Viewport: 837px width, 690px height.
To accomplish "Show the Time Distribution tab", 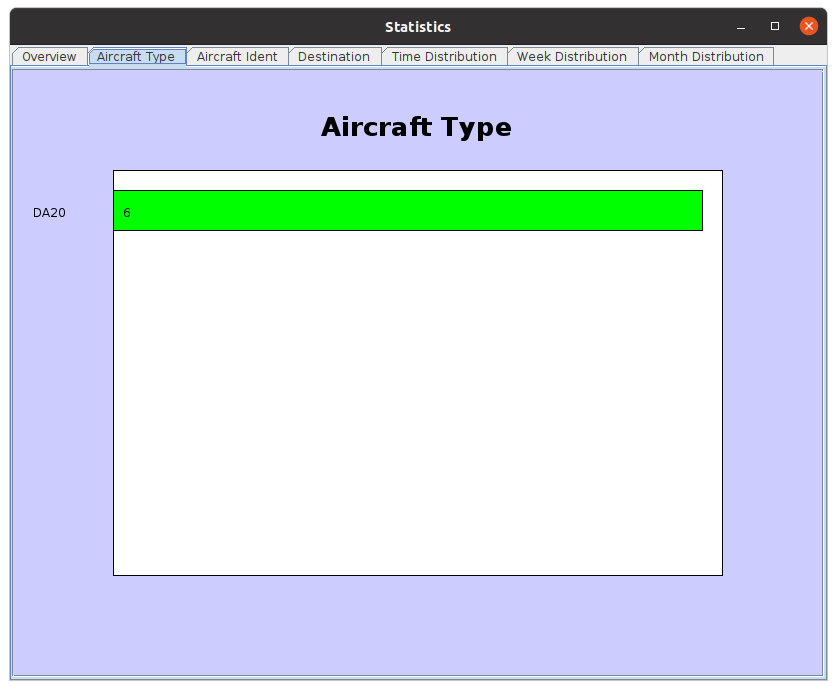I will pyautogui.click(x=444, y=57).
